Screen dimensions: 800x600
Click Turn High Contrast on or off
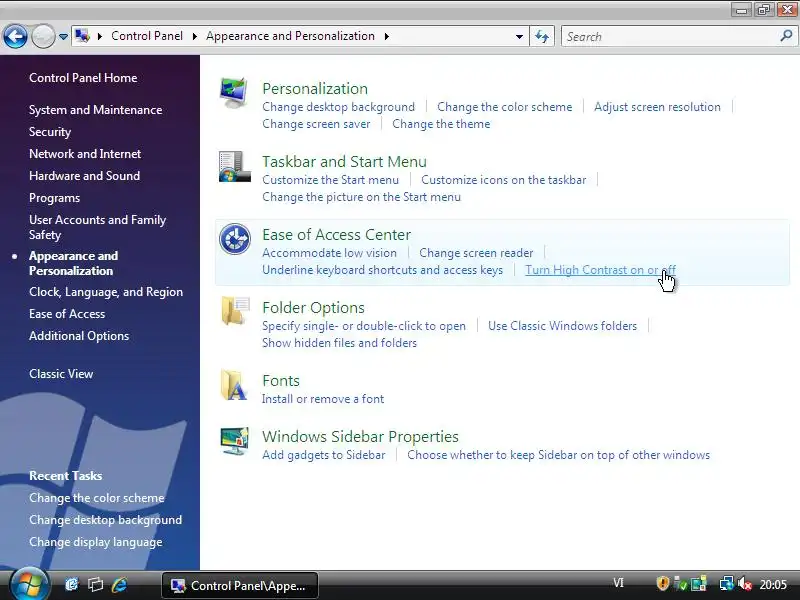point(601,270)
